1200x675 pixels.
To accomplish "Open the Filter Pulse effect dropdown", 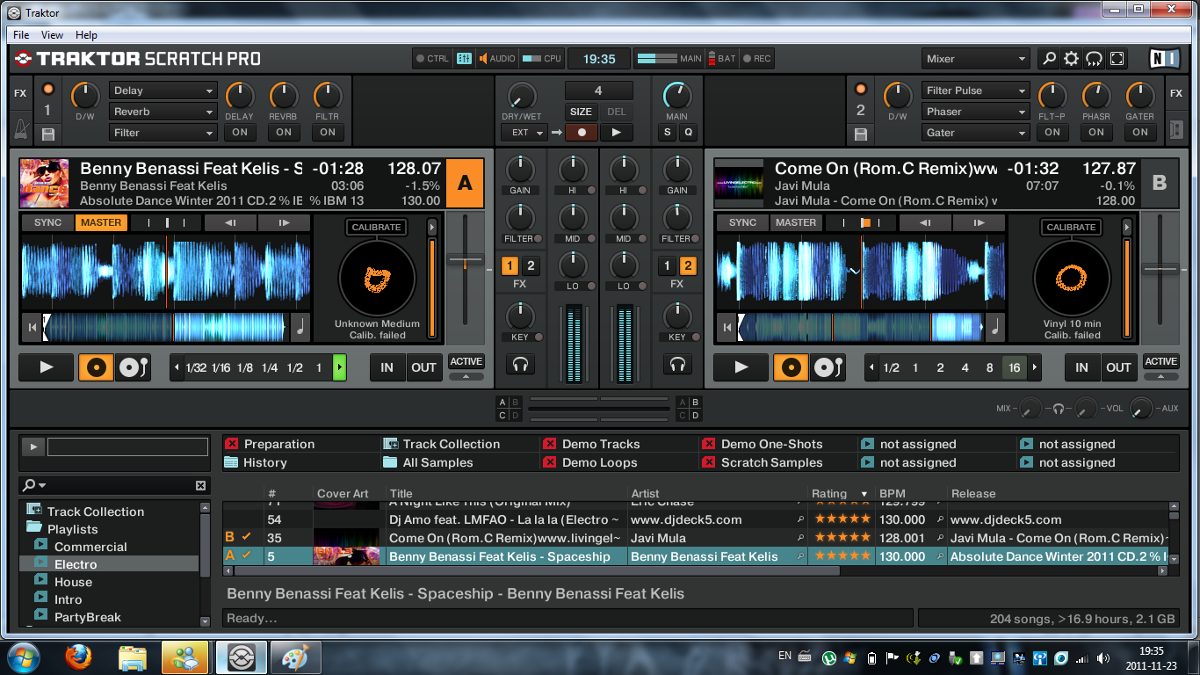I will 975,90.
